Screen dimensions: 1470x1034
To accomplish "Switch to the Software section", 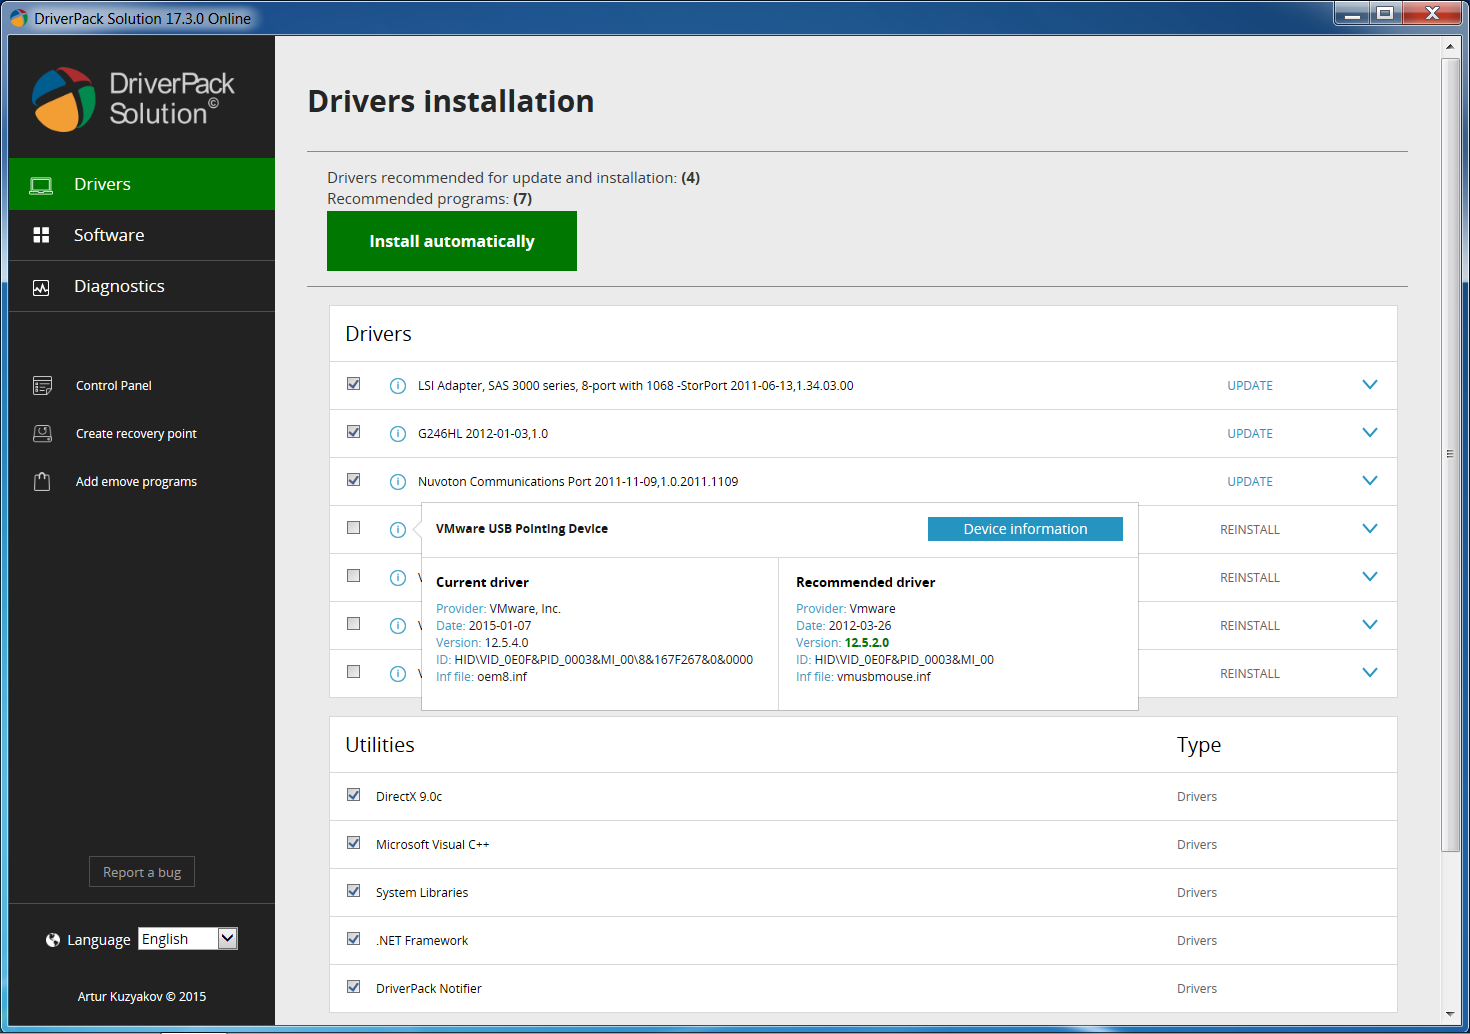I will click(x=109, y=234).
